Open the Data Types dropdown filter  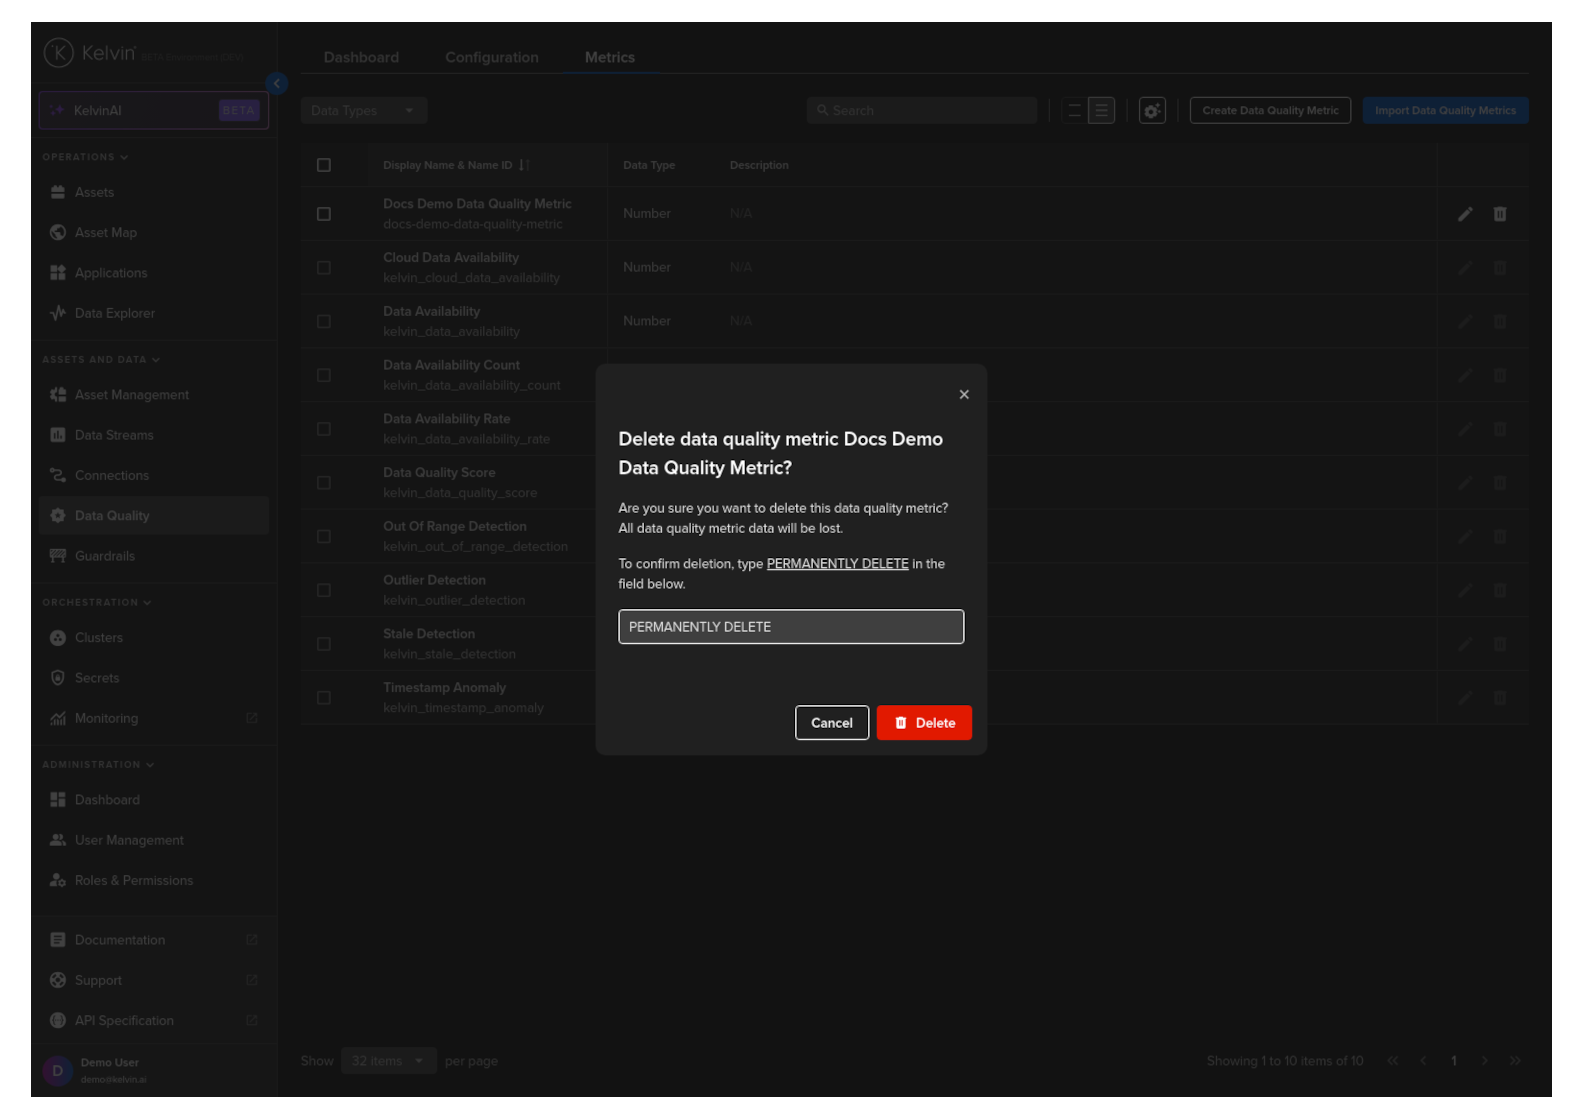point(363,111)
